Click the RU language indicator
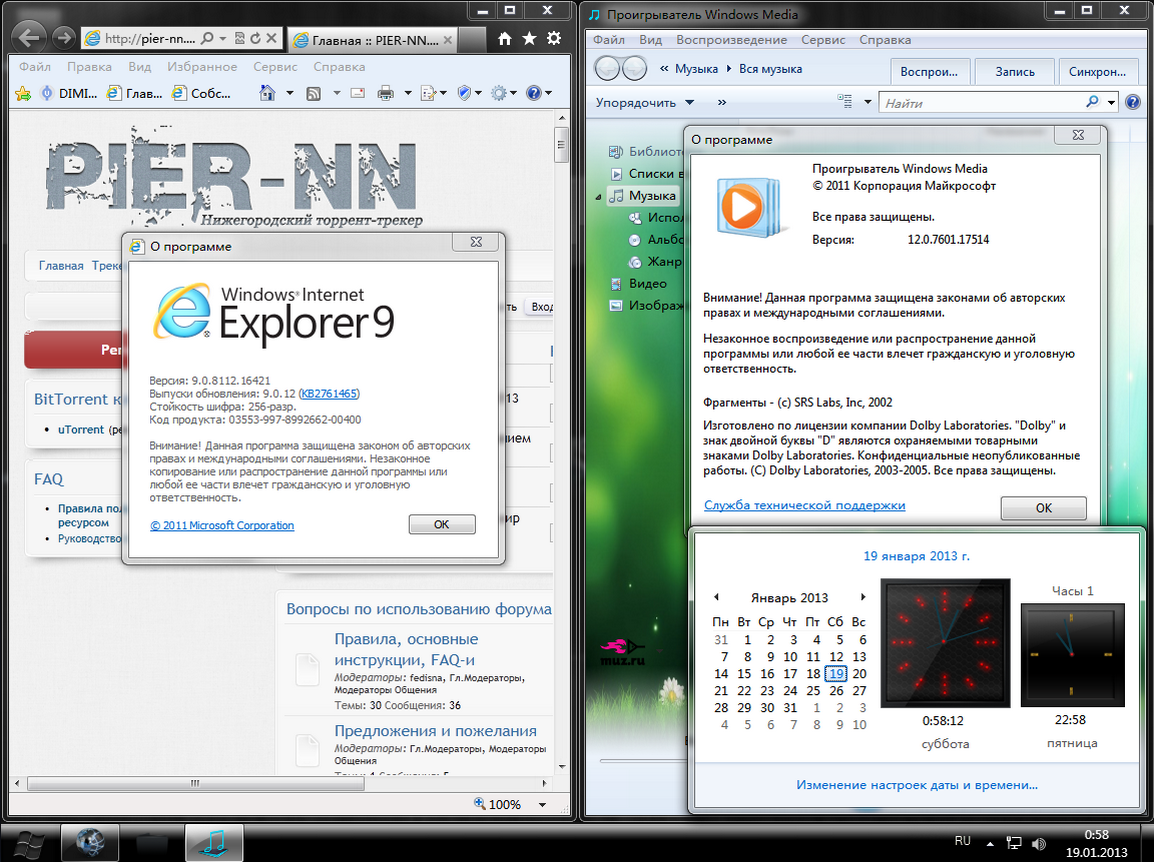Screen dimensions: 1154x862 pos(962,841)
